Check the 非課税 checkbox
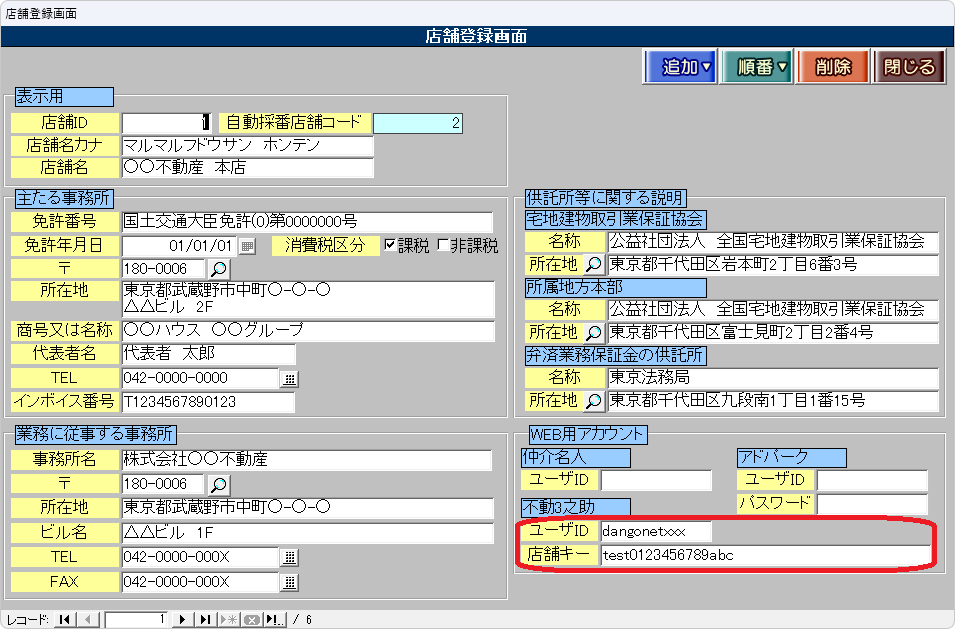The image size is (955, 629). [443, 246]
